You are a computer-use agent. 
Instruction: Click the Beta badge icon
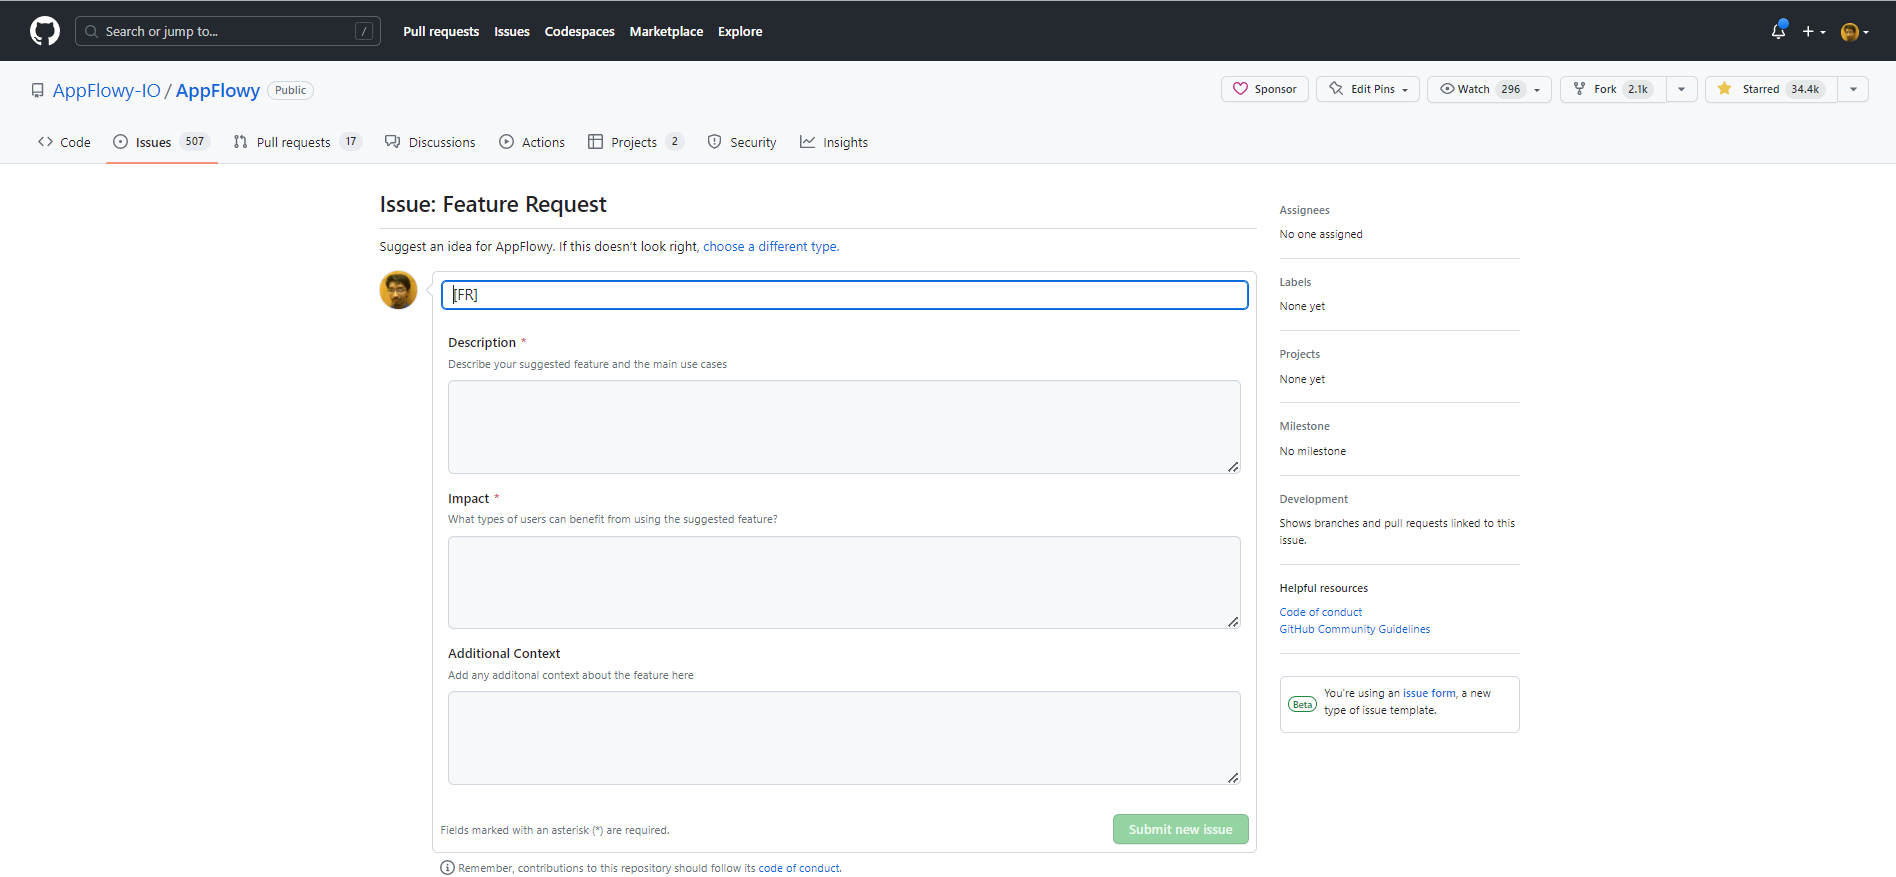coord(1302,704)
